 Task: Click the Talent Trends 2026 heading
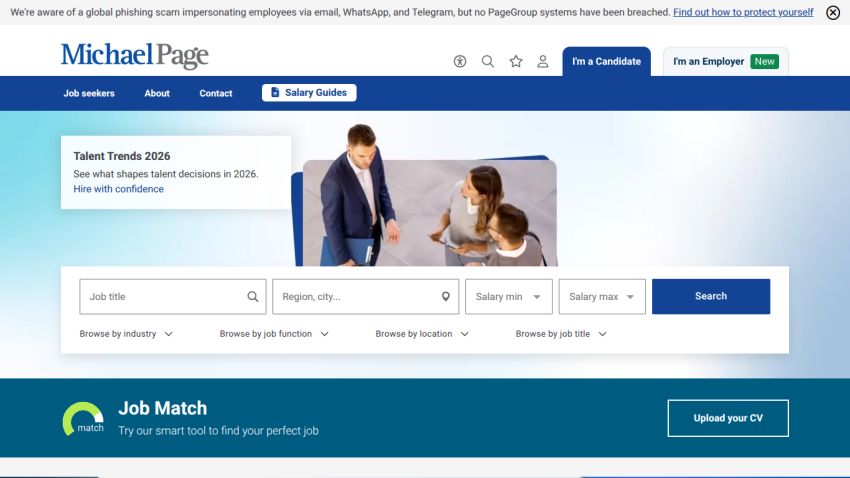pos(122,156)
